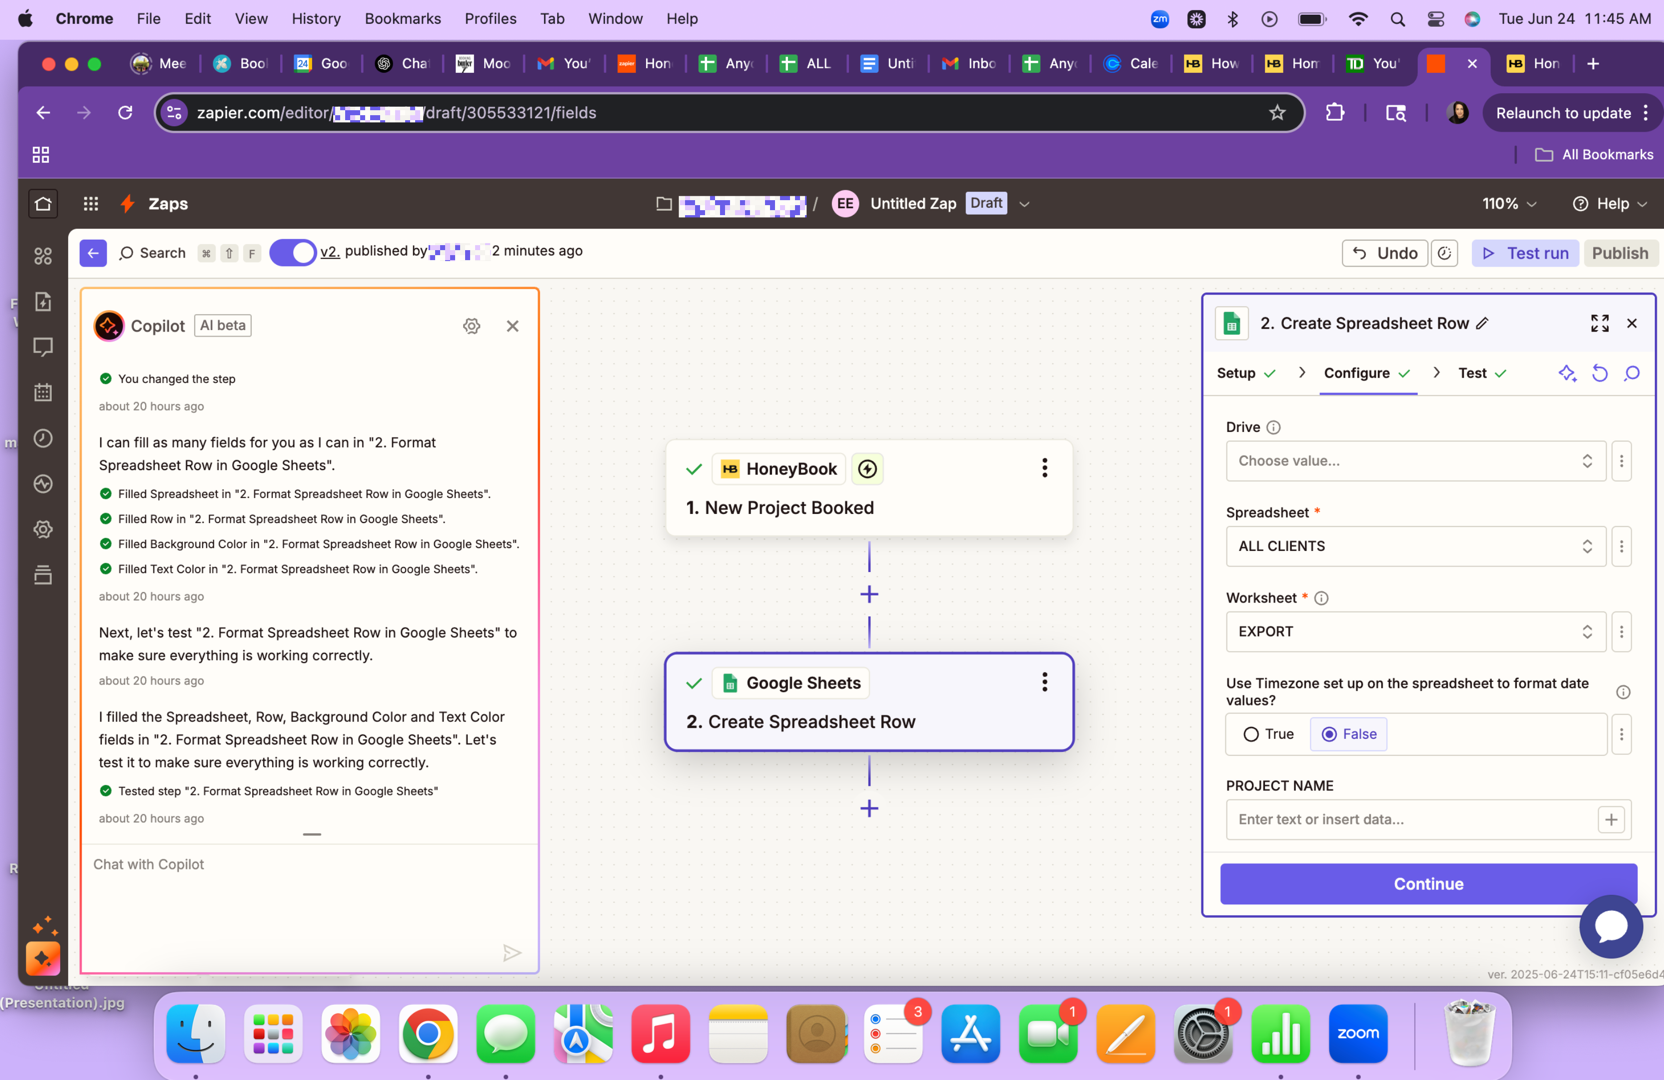Show info tooltip next to Drive label
The height and width of the screenshot is (1080, 1664).
click(1274, 427)
